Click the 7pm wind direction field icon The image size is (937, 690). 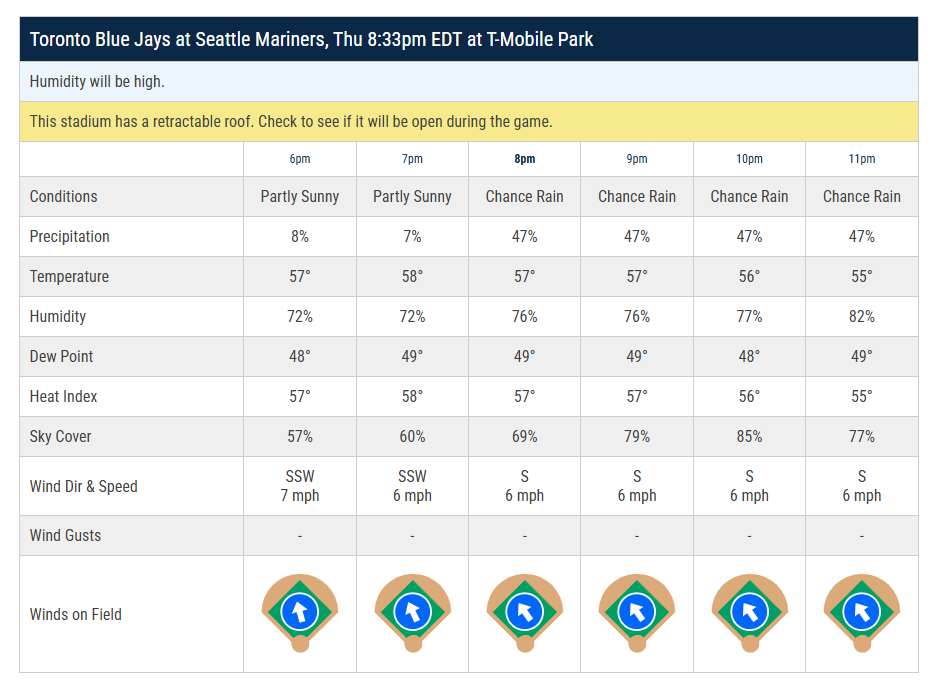[412, 612]
